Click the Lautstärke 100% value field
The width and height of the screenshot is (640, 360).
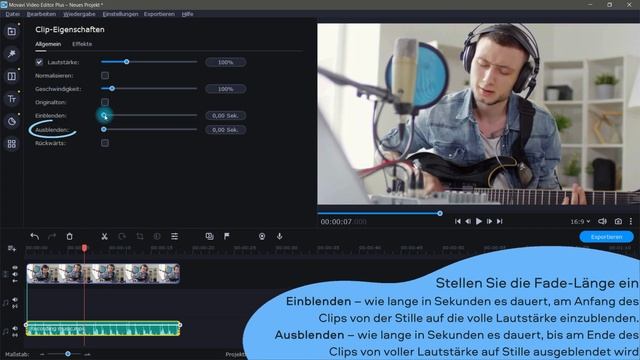tap(225, 62)
